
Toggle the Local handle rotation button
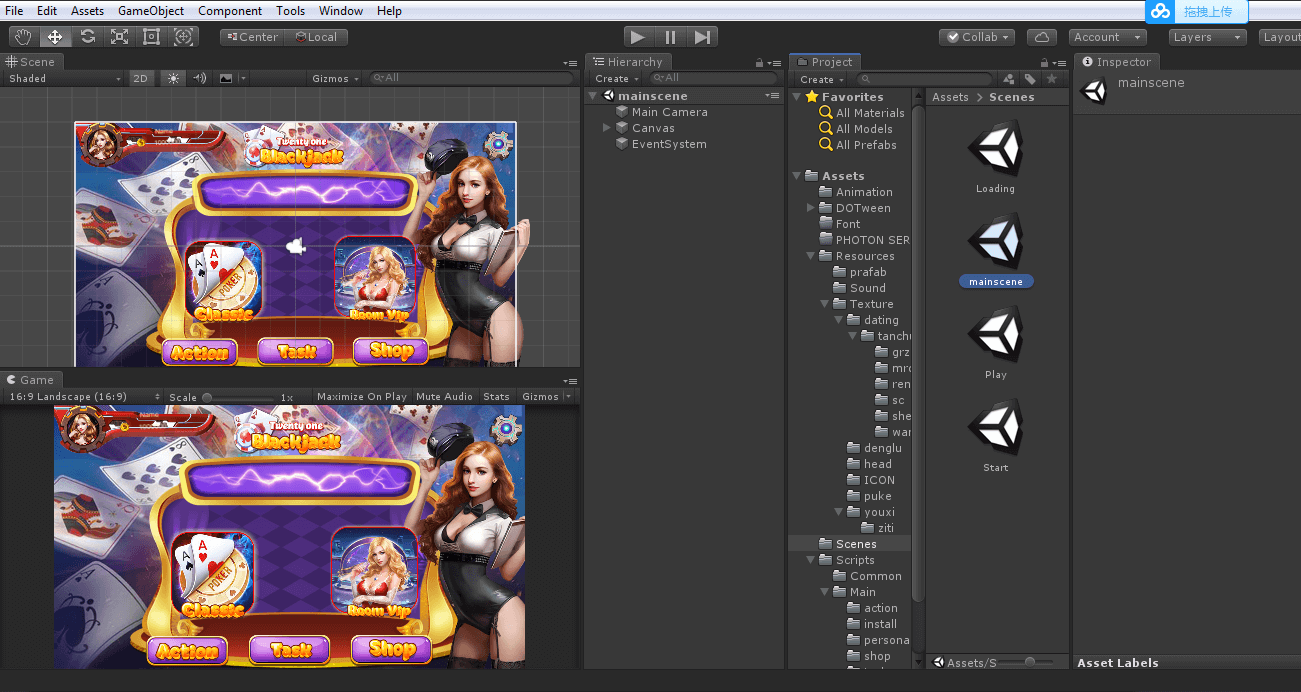click(316, 37)
